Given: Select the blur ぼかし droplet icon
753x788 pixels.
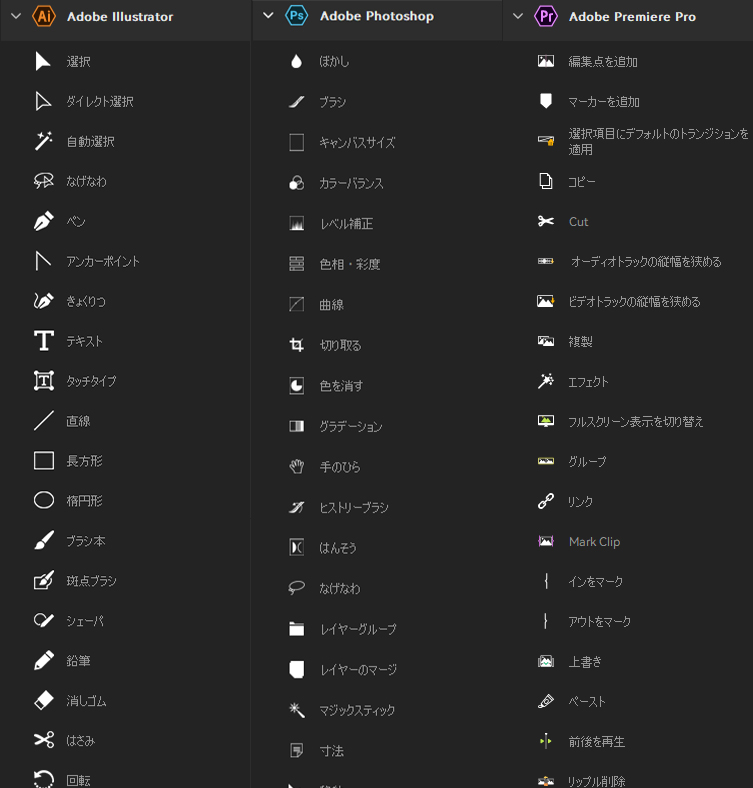Looking at the screenshot, I should 297,61.
